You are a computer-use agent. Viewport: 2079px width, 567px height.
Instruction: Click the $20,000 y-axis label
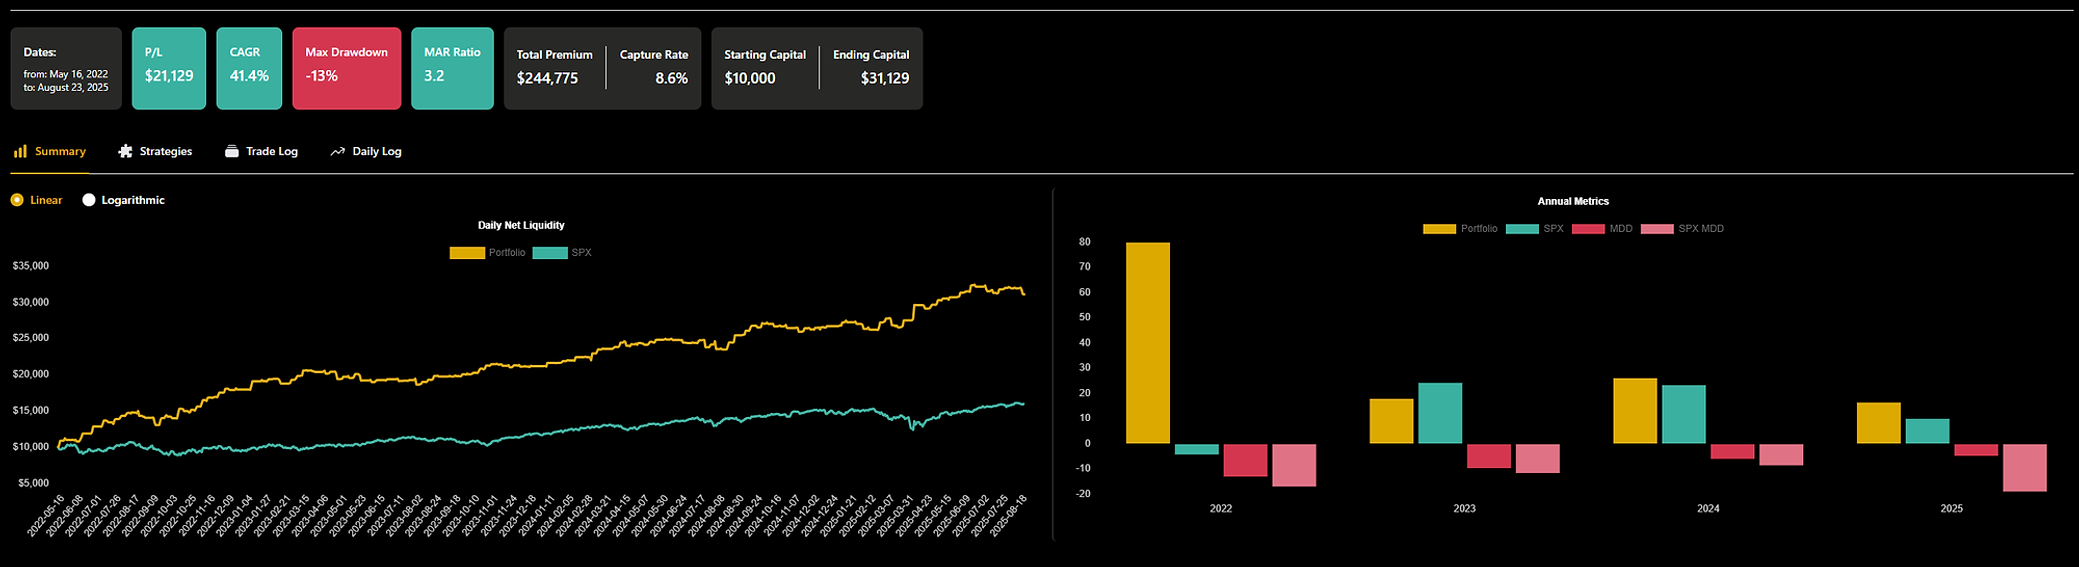(31, 374)
